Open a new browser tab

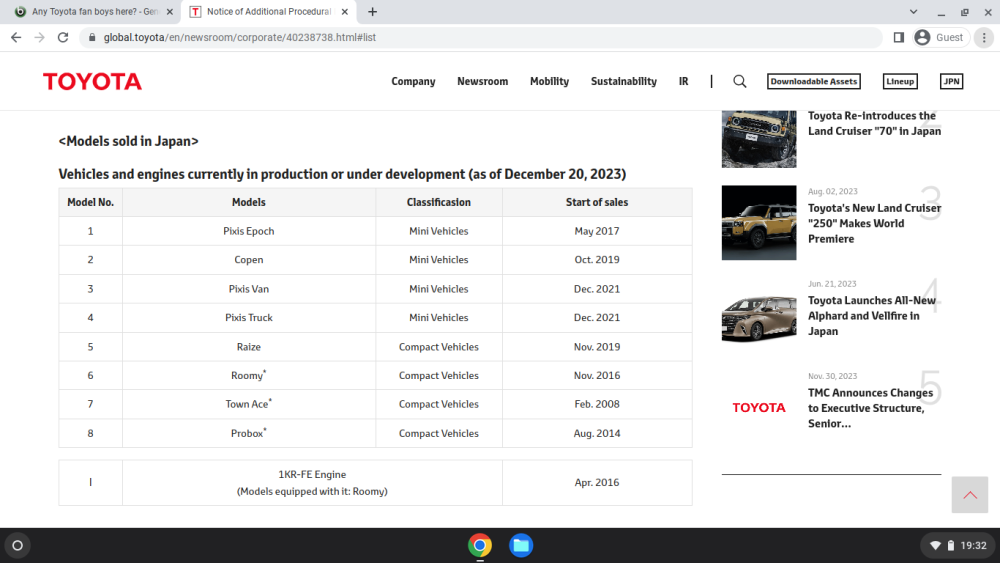(x=372, y=11)
